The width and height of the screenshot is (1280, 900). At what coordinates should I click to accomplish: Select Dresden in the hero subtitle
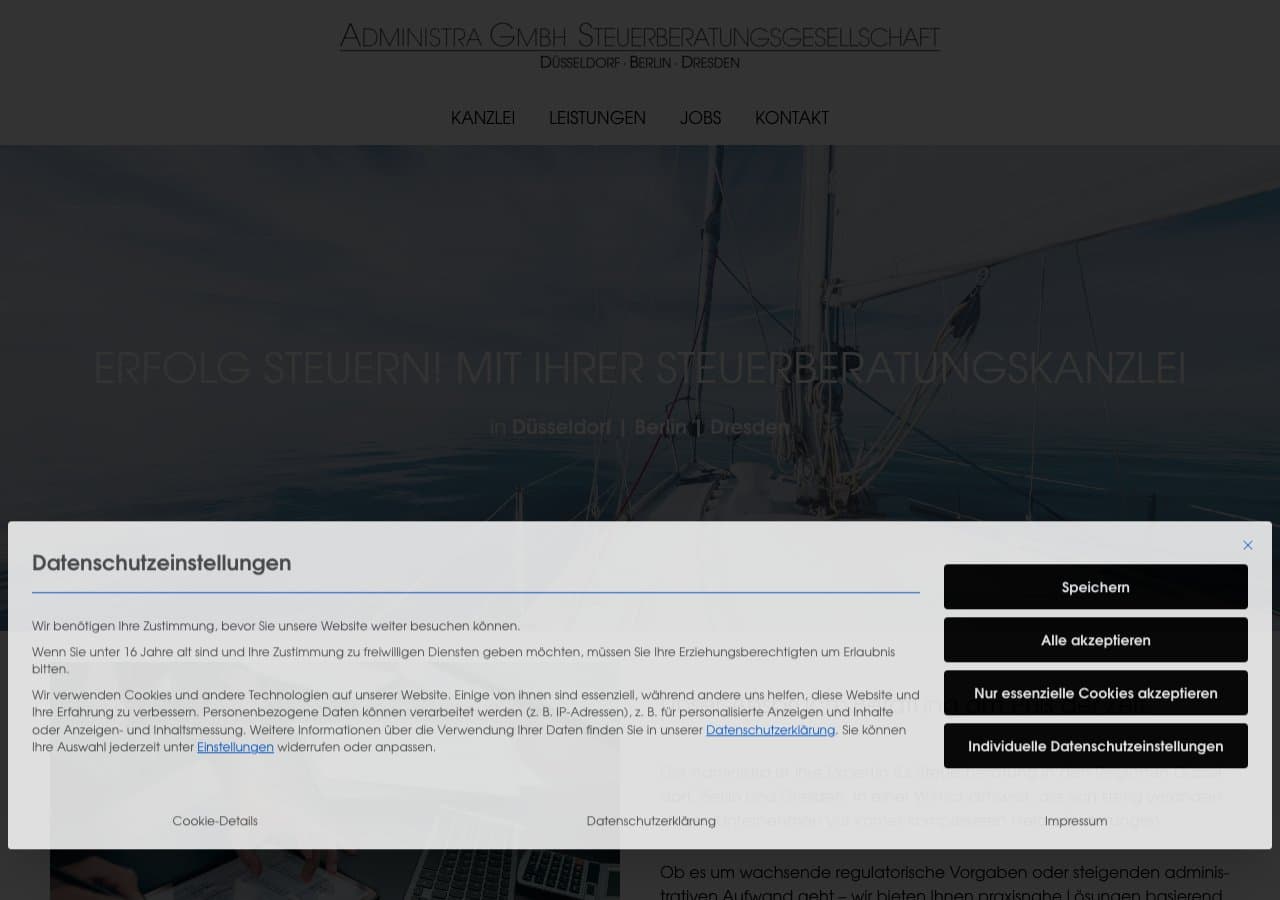point(750,428)
